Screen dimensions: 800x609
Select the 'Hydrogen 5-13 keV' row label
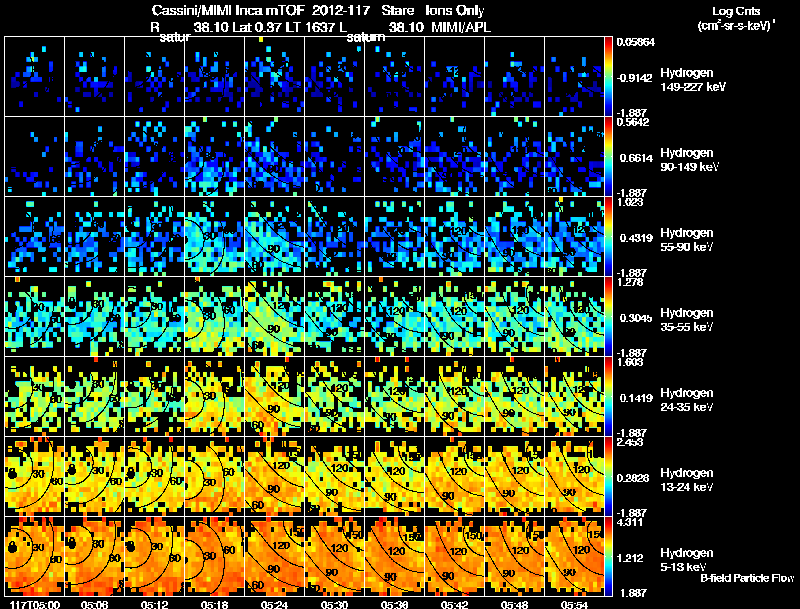pos(687,560)
